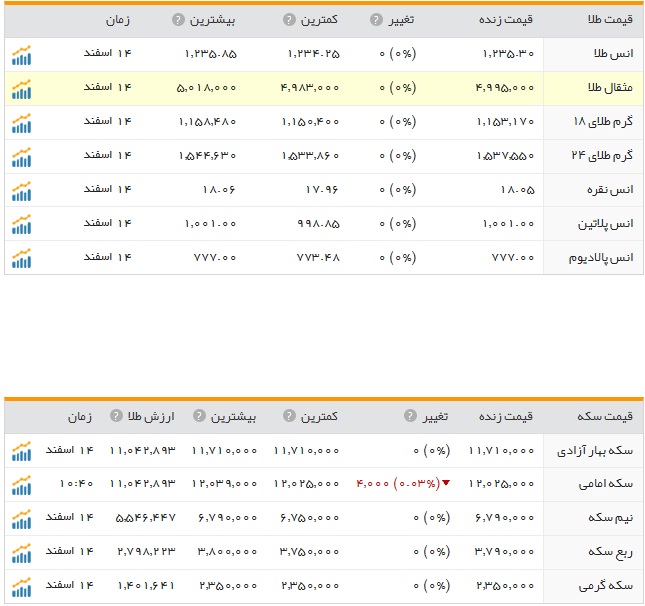Click help icon beside ارزش طلا header

[116, 416]
